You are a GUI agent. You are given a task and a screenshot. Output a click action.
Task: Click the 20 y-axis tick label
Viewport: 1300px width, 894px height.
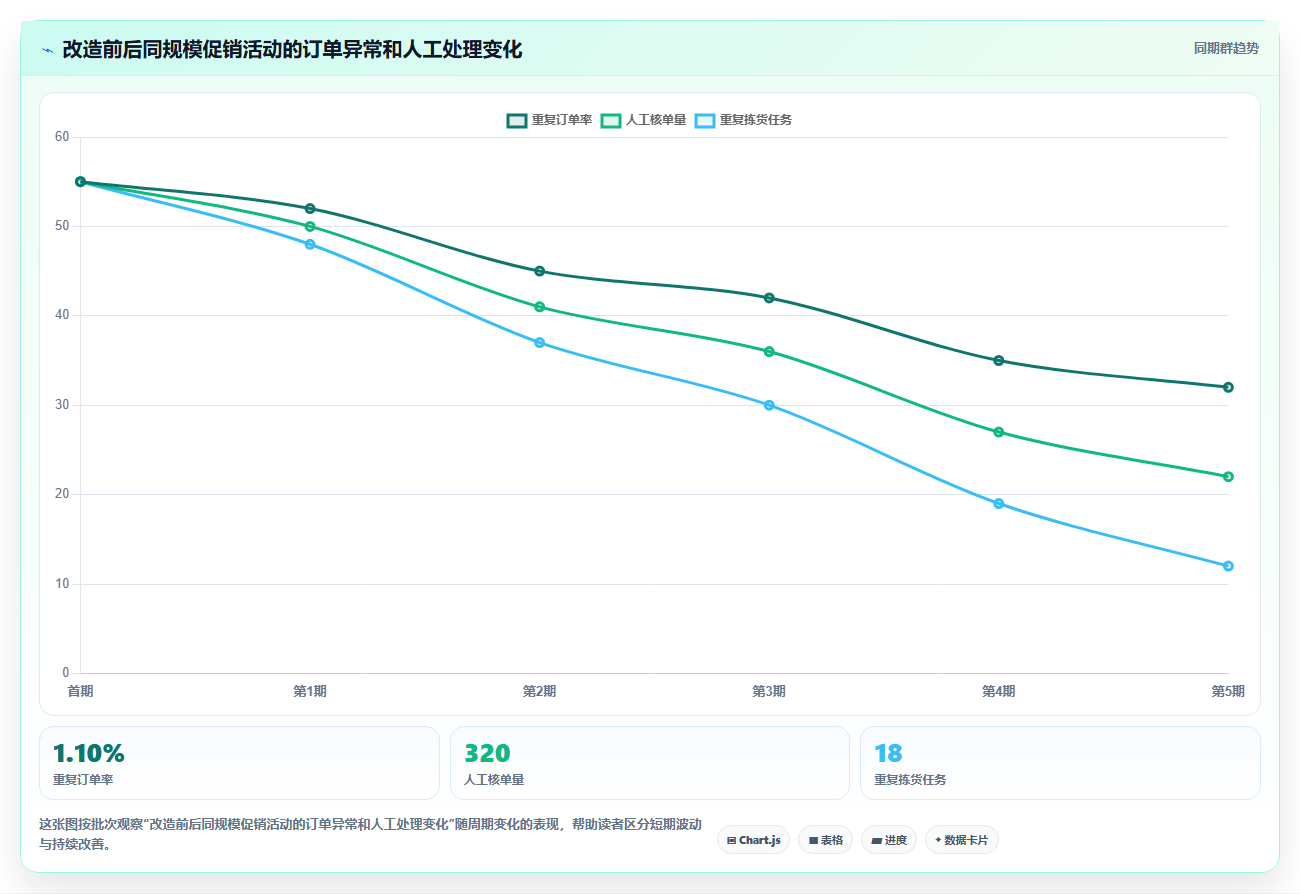pyautogui.click(x=62, y=494)
